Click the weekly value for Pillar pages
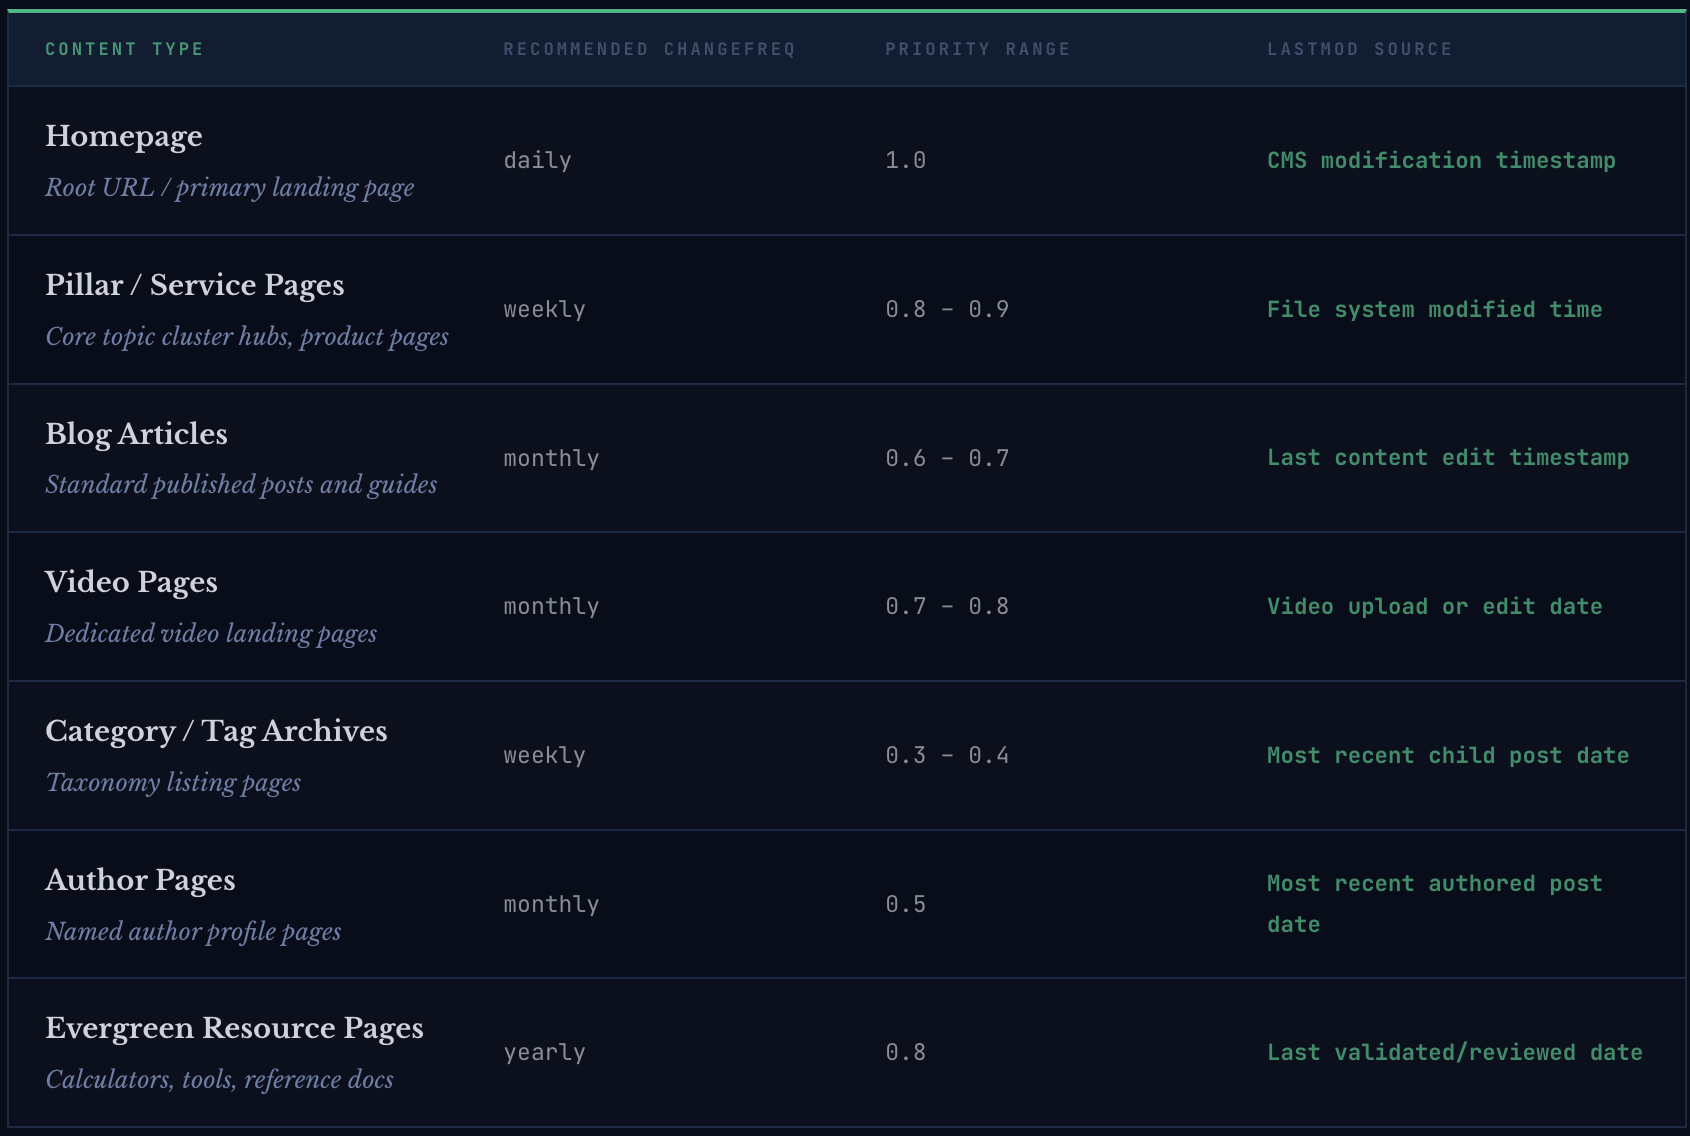The height and width of the screenshot is (1136, 1690). pos(544,309)
